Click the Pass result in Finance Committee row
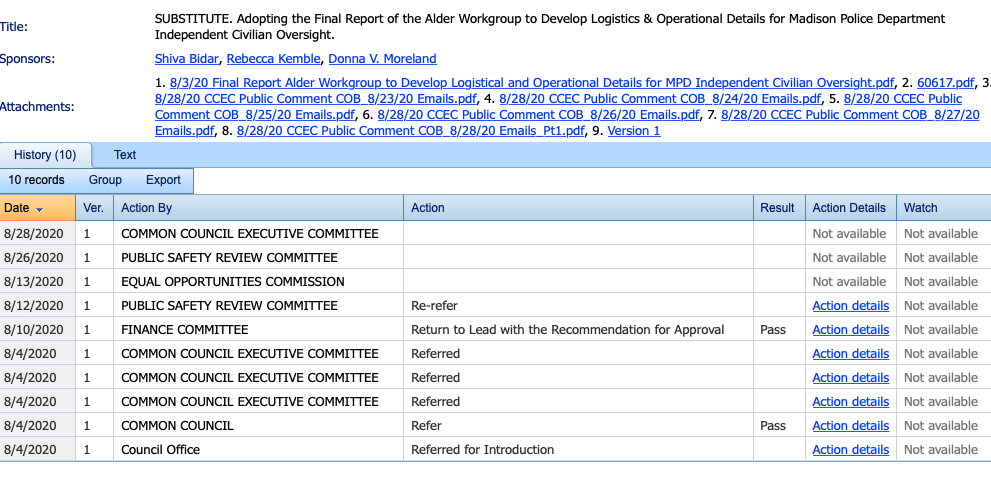This screenshot has height=482, width=991. 773,330
